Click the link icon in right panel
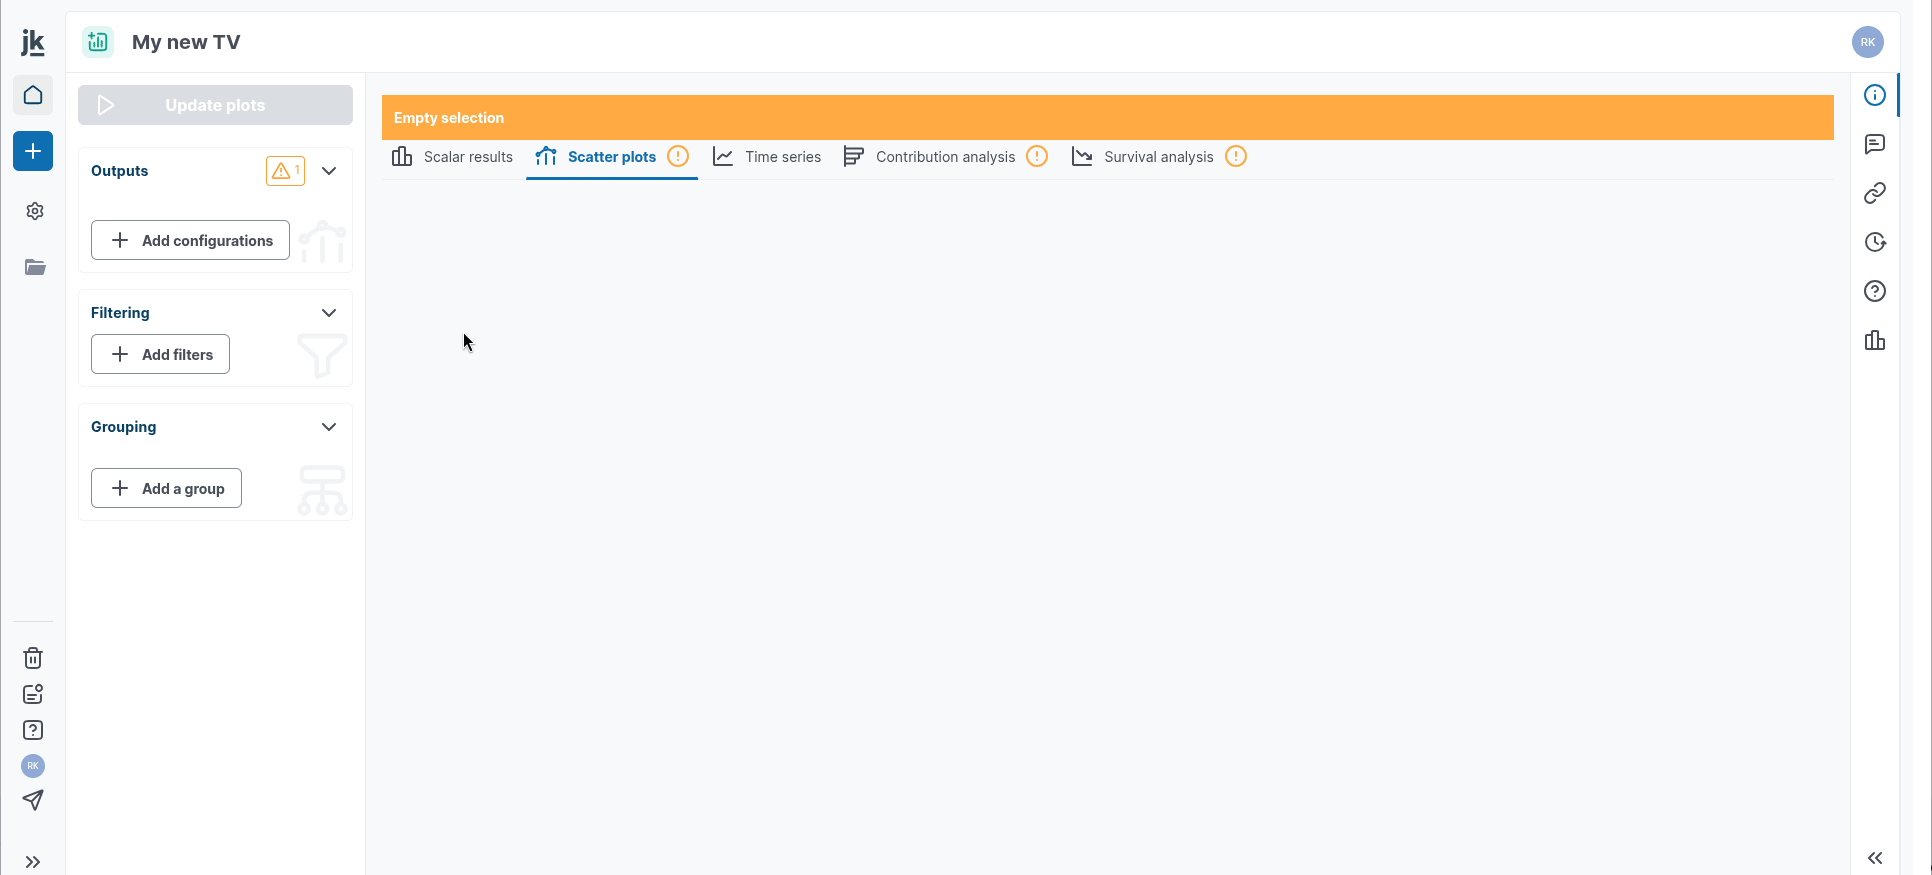The width and height of the screenshot is (1932, 875). 1875,193
